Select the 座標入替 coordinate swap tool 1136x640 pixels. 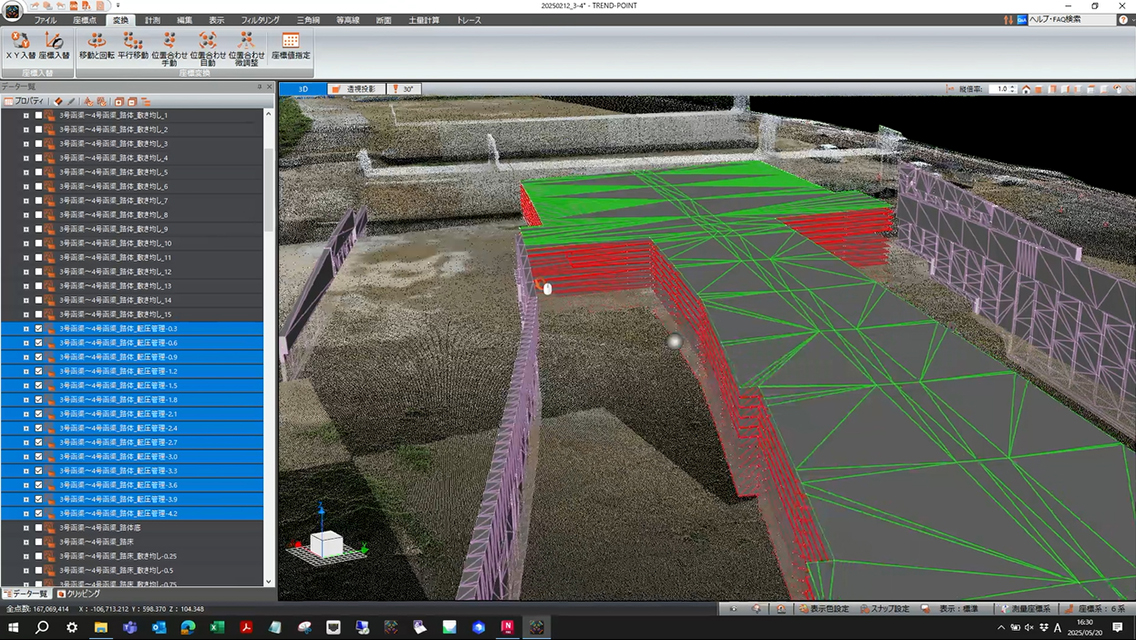coord(54,46)
